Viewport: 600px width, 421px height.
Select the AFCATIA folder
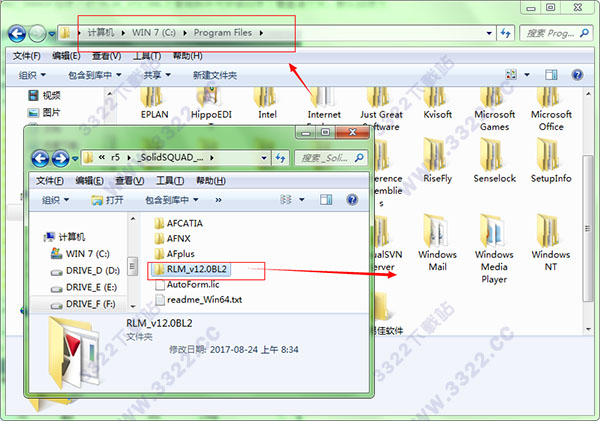click(179, 223)
